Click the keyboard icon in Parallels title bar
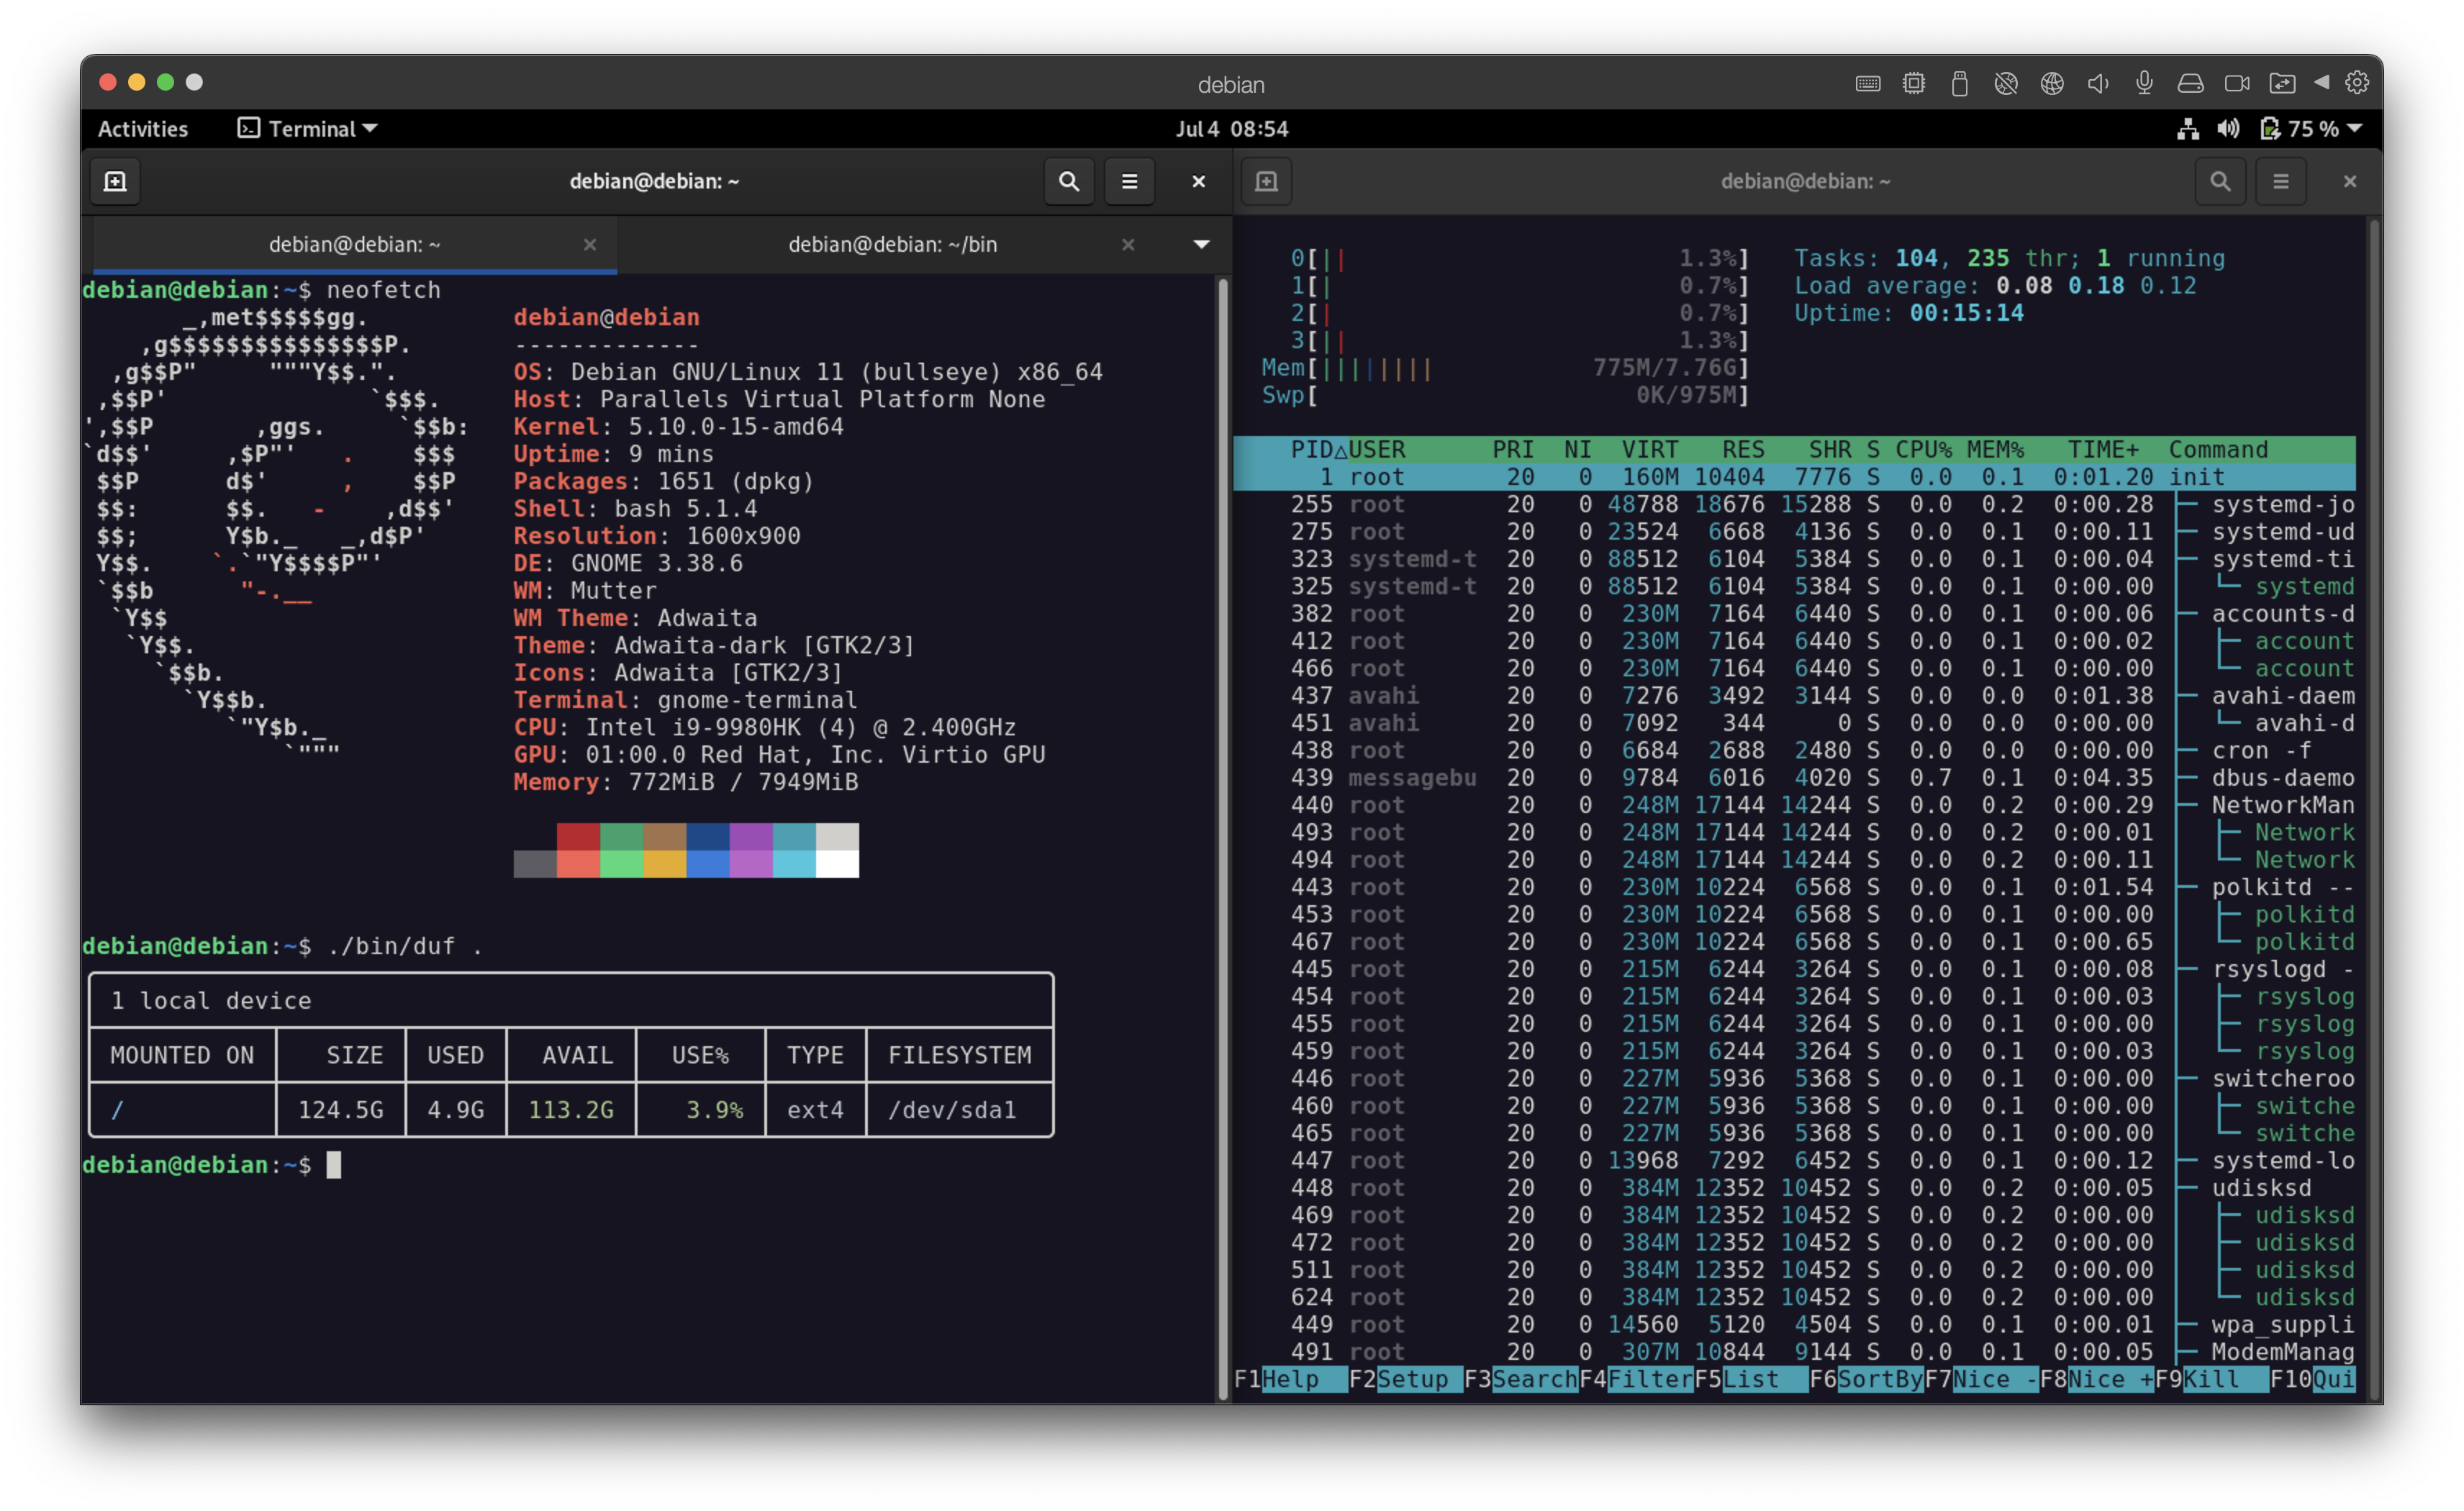The image size is (2464, 1511). [x=1867, y=84]
